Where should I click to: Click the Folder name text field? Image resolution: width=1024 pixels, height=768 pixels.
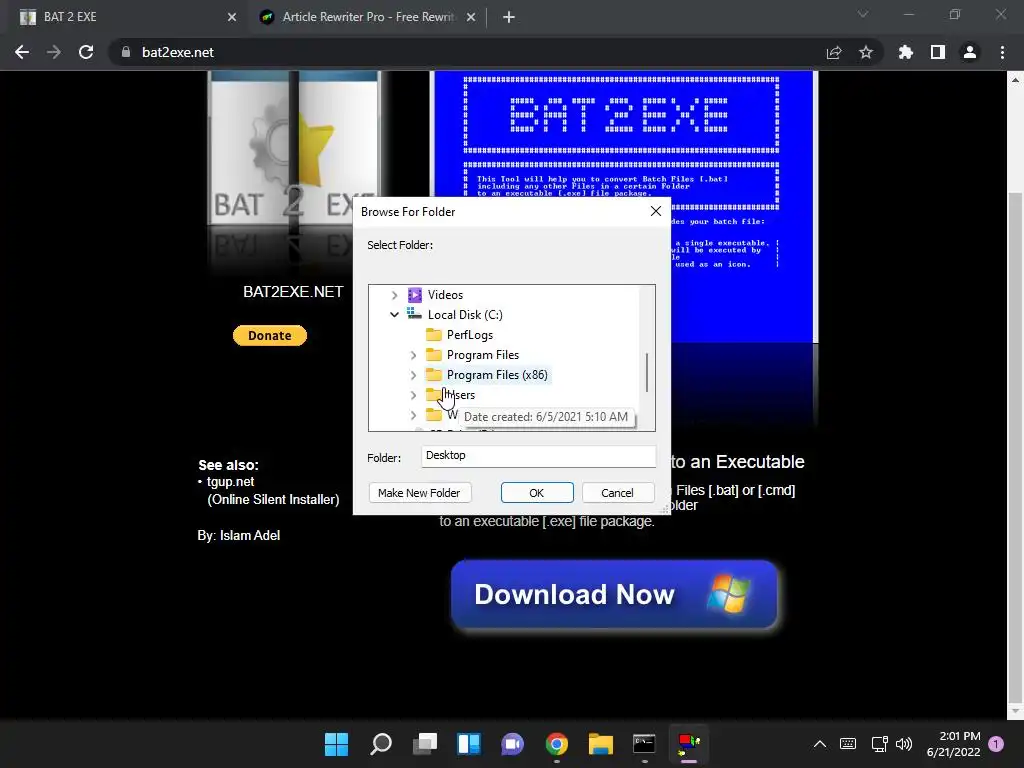point(538,456)
